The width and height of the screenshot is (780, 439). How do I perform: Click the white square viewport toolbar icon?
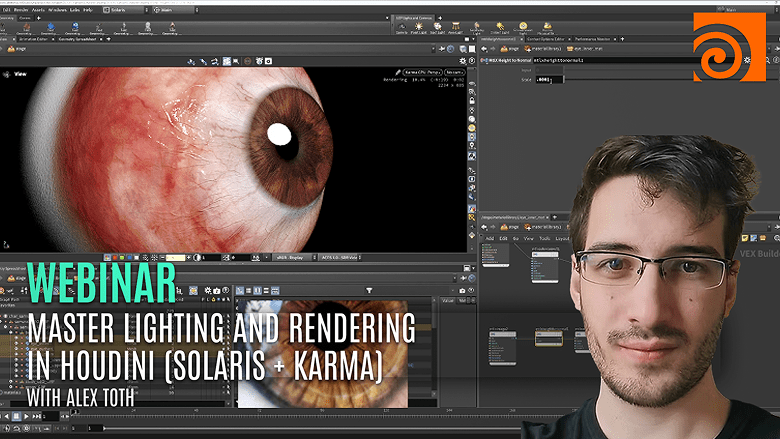(472, 49)
